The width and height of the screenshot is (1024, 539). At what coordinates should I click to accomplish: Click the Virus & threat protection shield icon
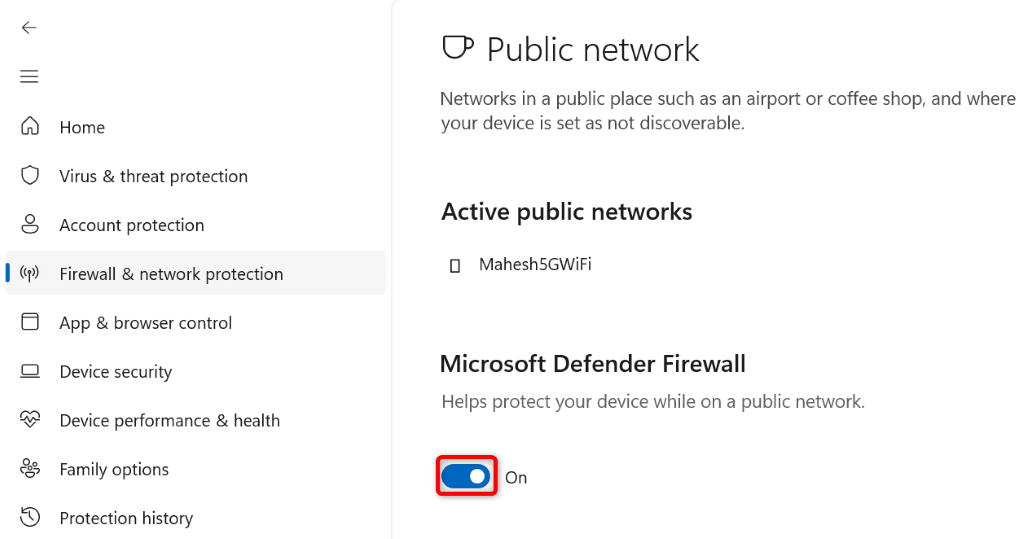click(x=30, y=176)
